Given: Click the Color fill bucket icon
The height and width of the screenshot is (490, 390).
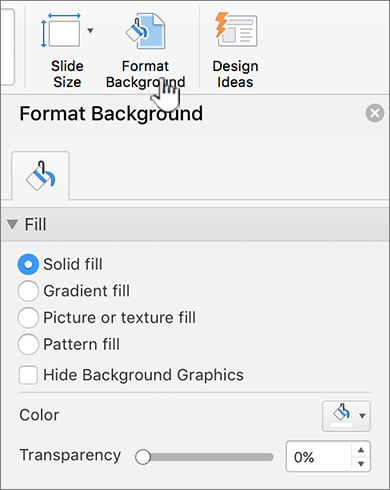Looking at the screenshot, I should (341, 415).
